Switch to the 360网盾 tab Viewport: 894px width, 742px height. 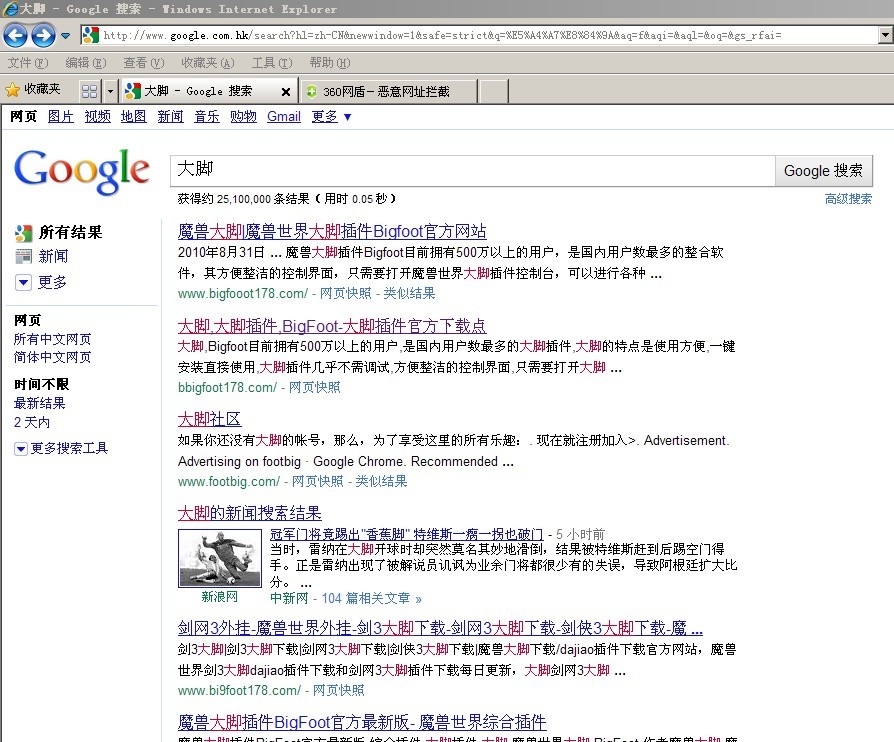point(389,91)
